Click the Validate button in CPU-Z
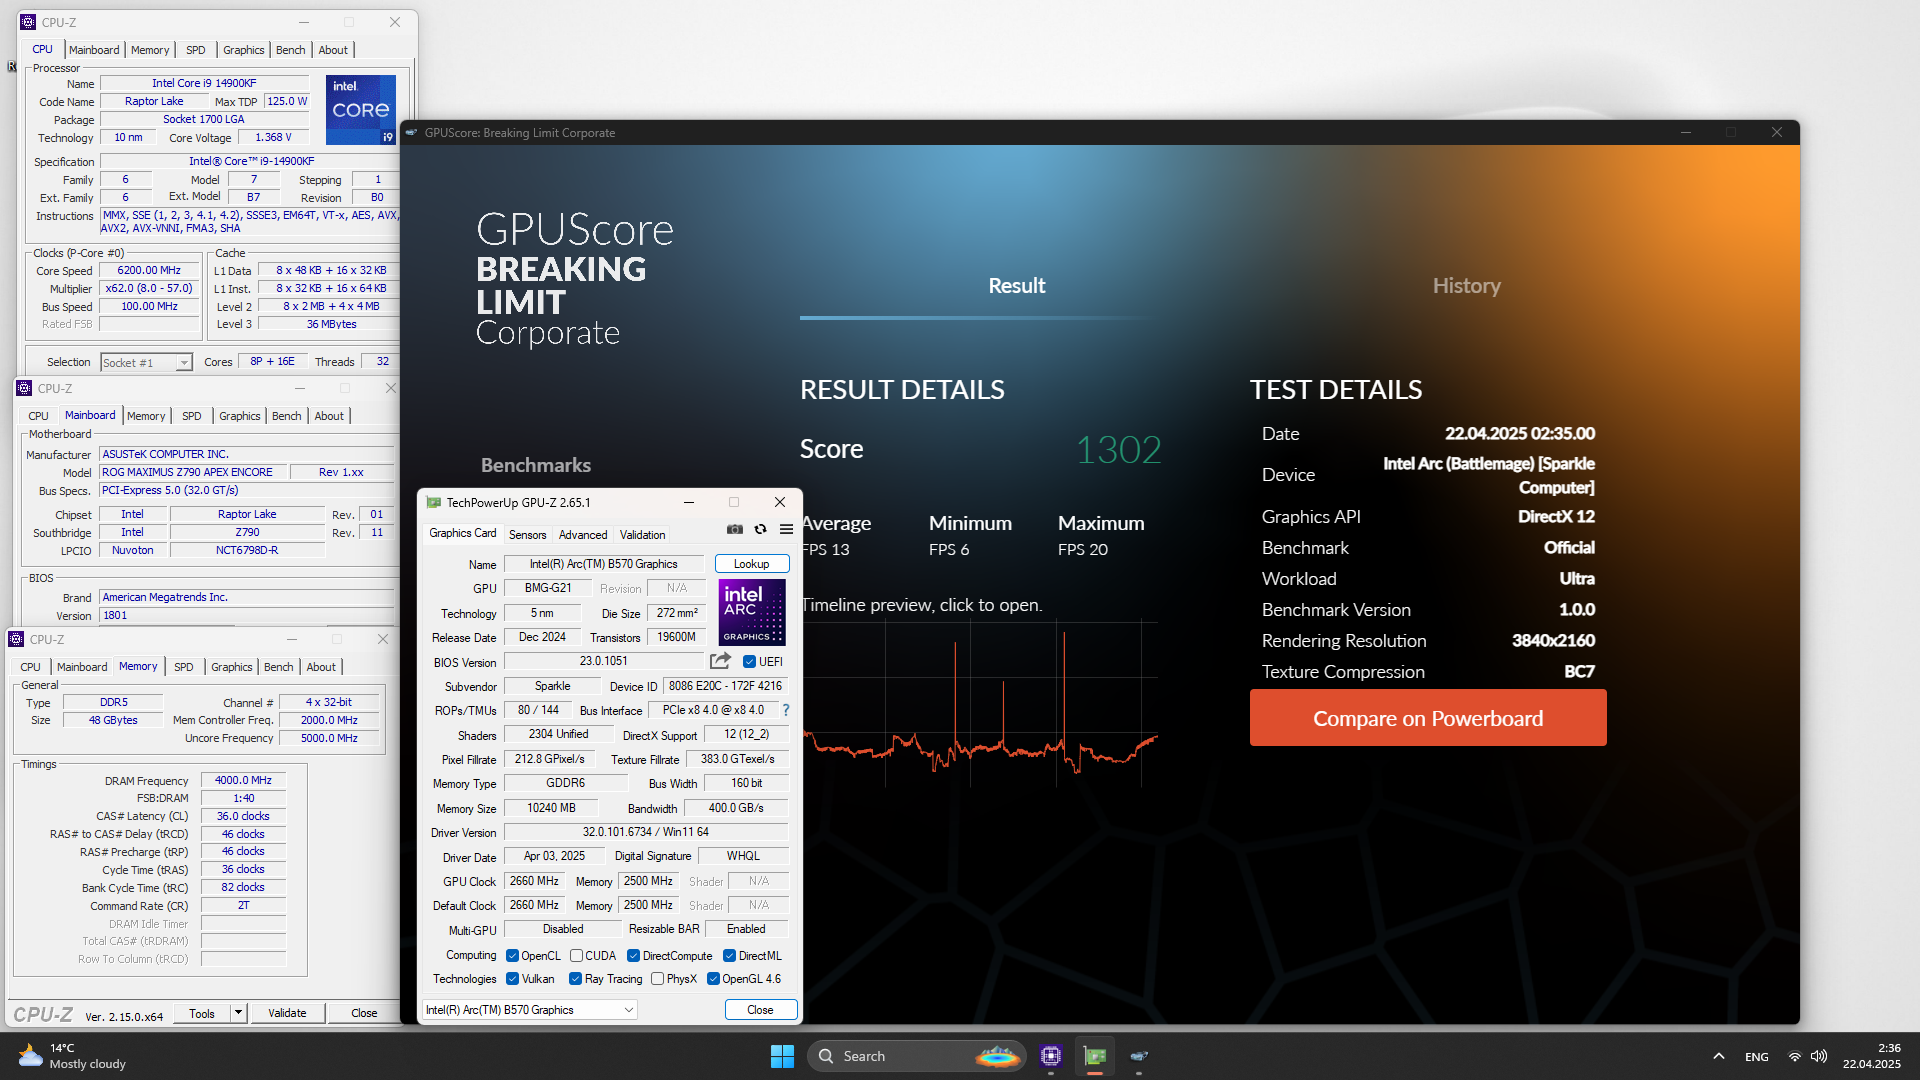The image size is (1920, 1080). point(287,1013)
